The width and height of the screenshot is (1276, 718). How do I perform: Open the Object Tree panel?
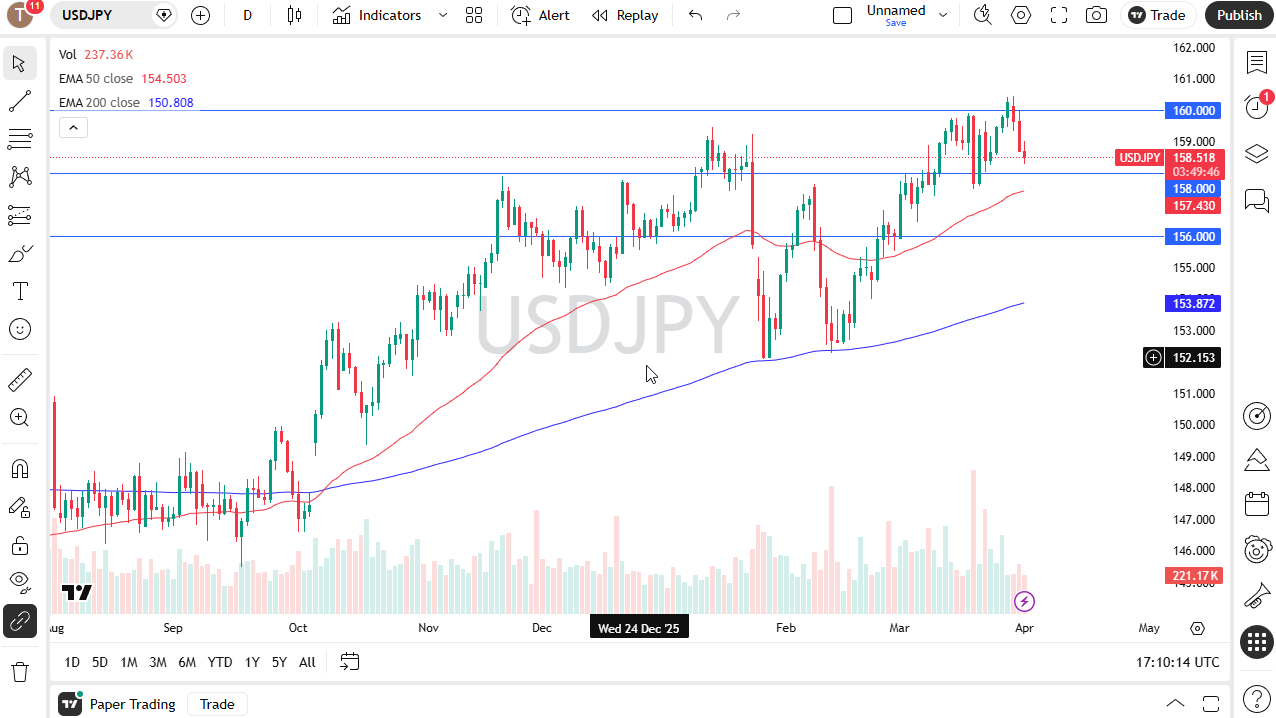pos(1256,154)
